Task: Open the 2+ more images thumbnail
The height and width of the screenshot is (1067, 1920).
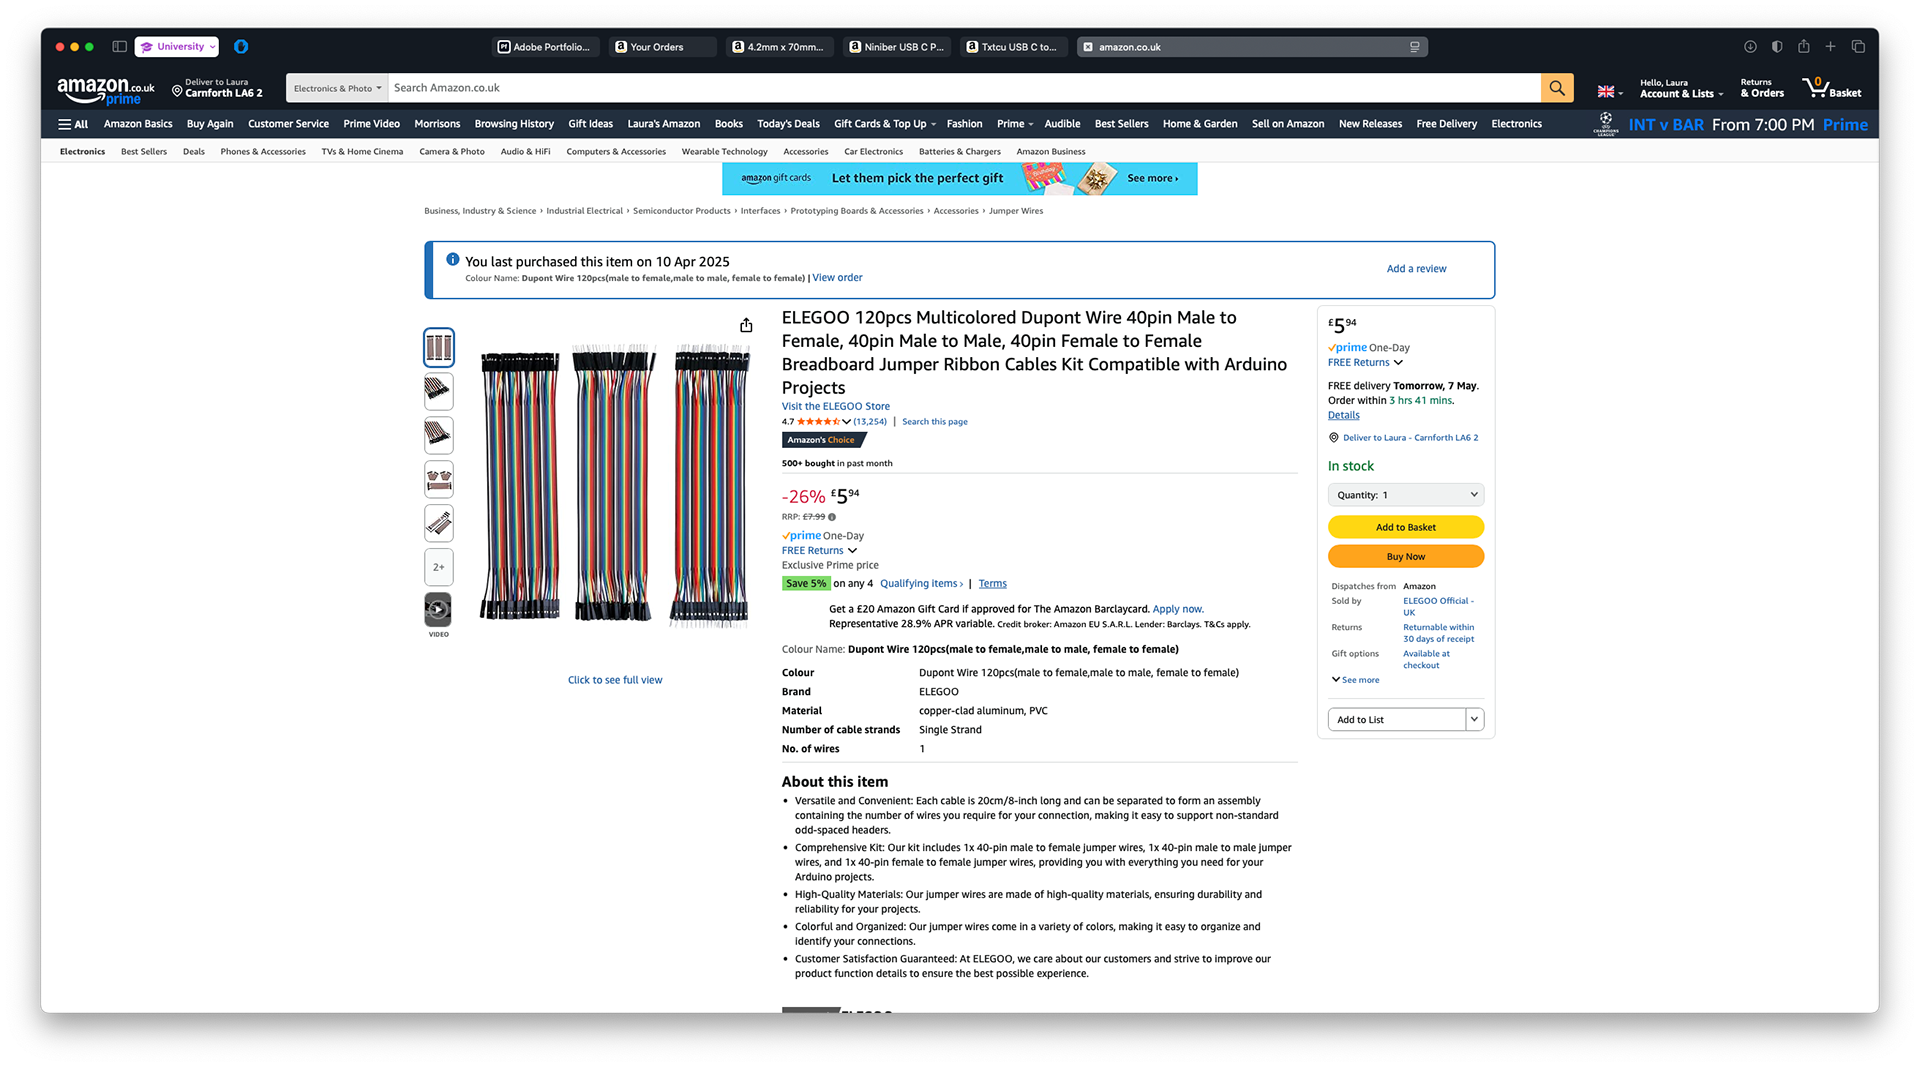Action: 438,567
